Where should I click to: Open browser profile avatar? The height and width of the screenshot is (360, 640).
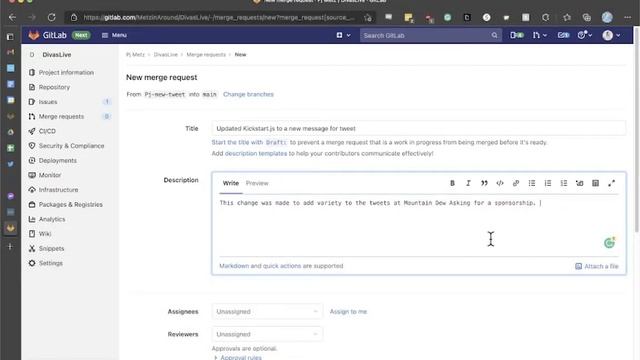[607, 17]
